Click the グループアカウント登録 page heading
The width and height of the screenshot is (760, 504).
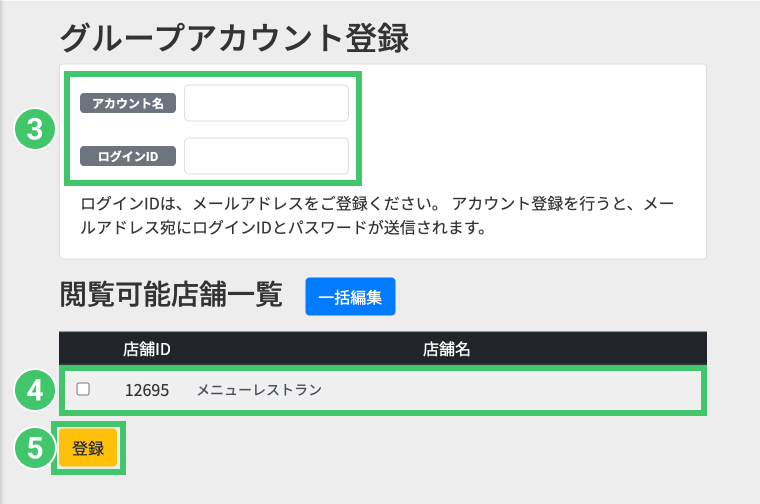click(x=235, y=38)
